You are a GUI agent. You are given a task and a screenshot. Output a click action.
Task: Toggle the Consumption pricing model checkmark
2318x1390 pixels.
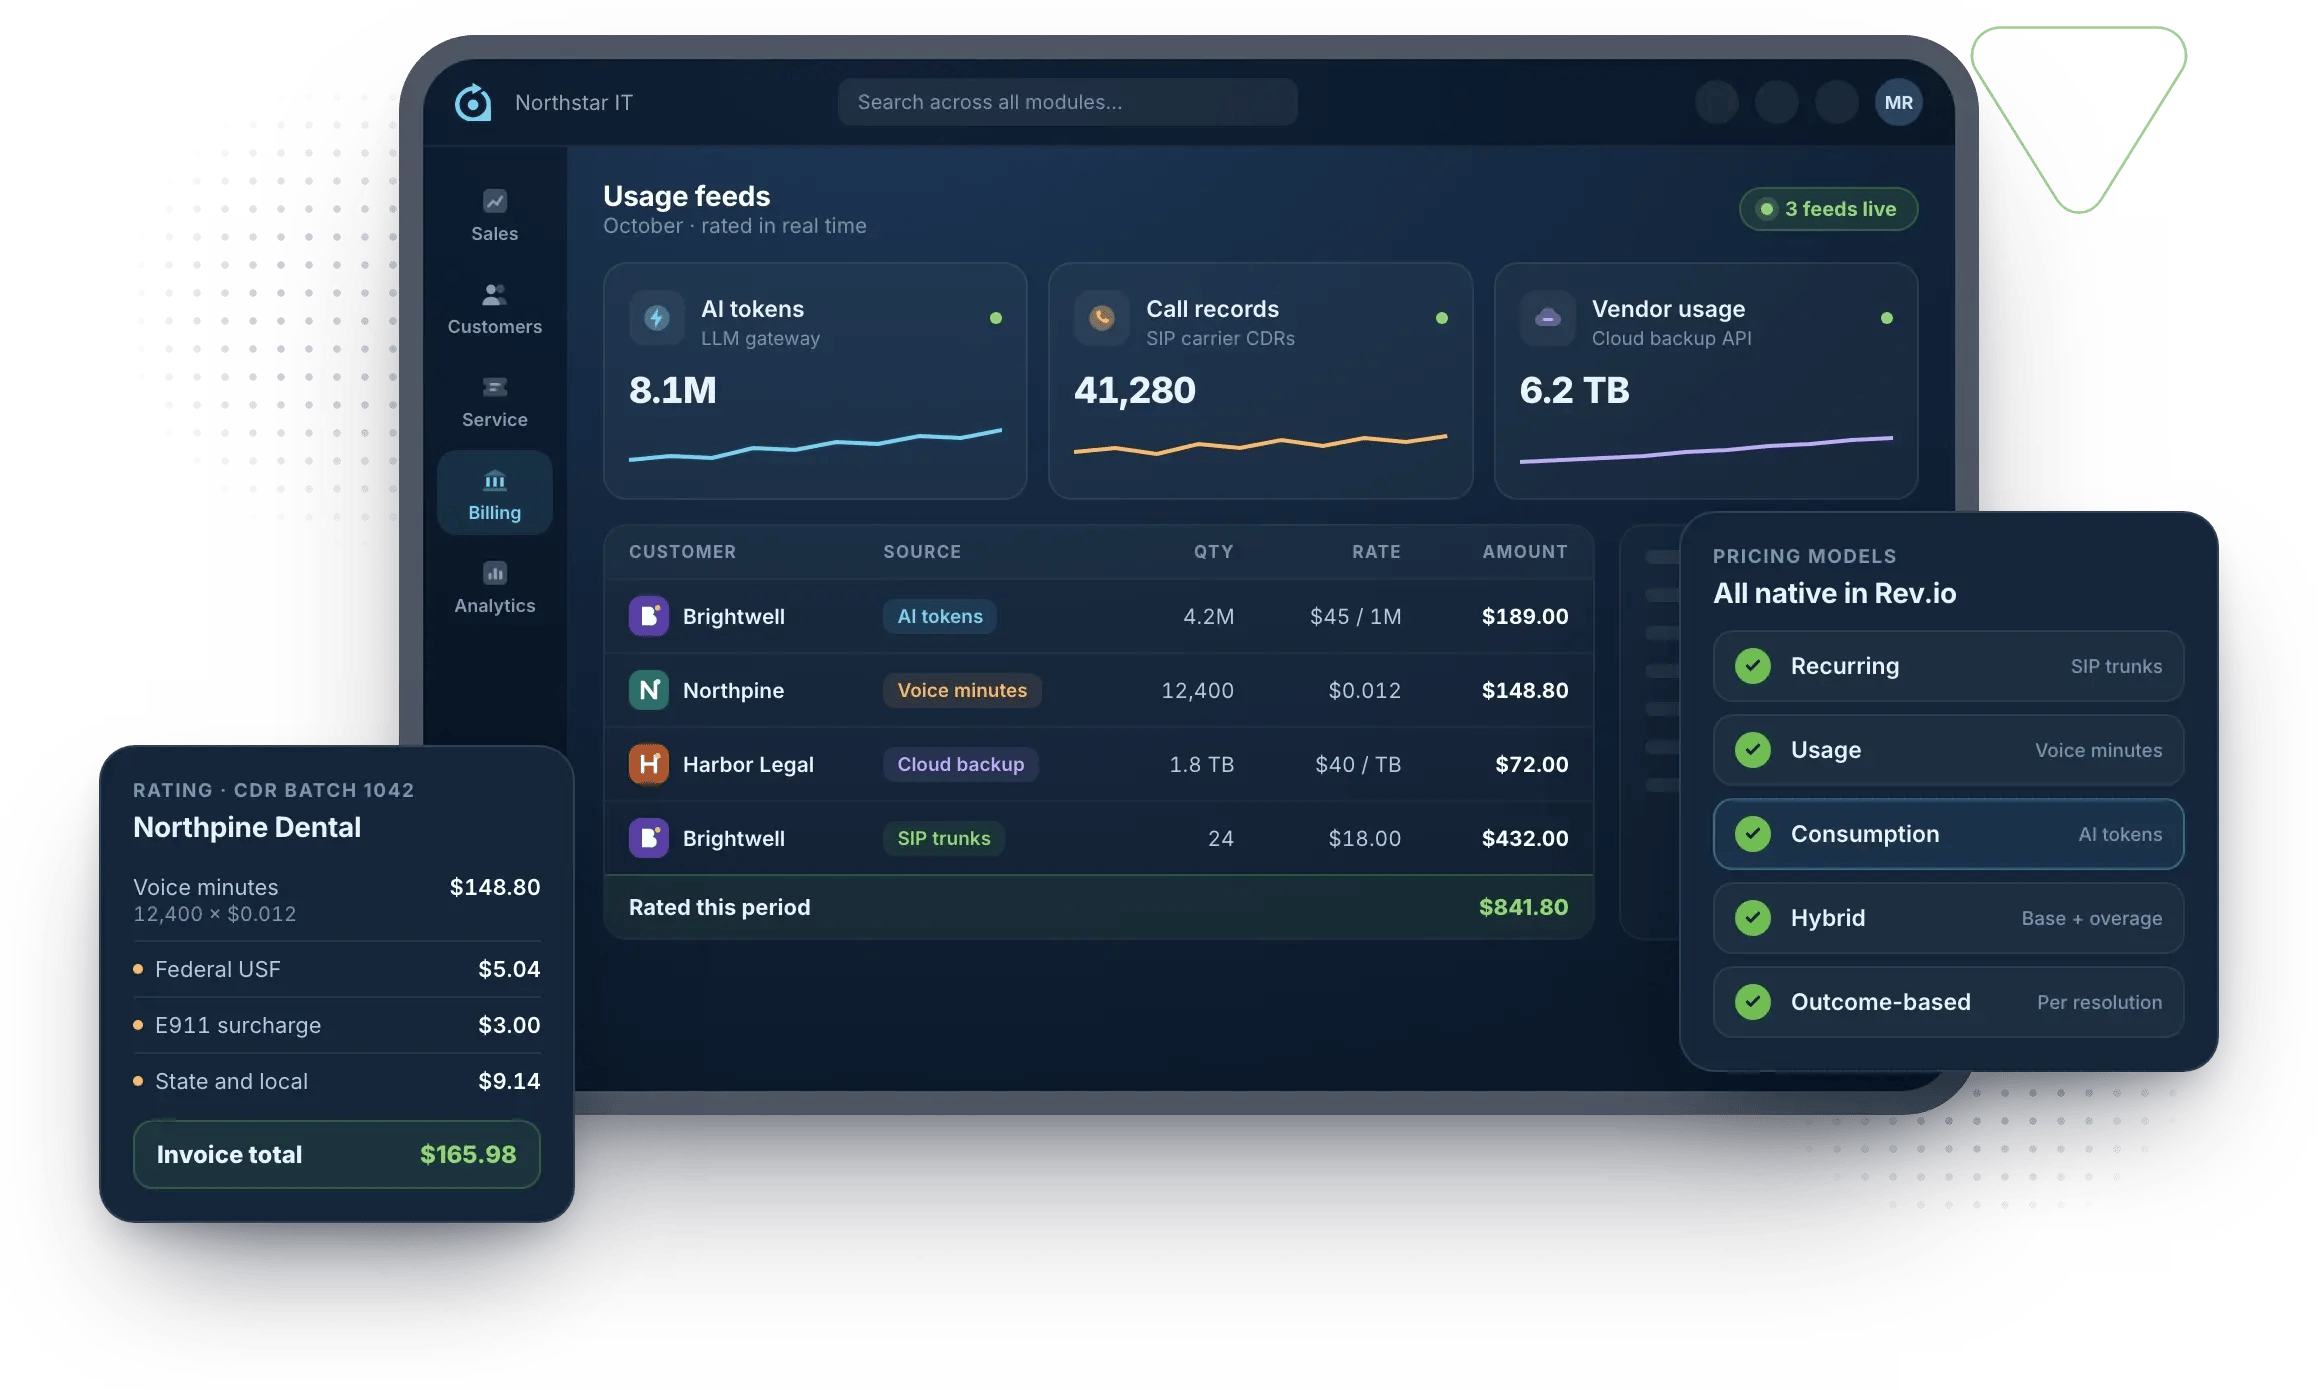pos(1752,834)
